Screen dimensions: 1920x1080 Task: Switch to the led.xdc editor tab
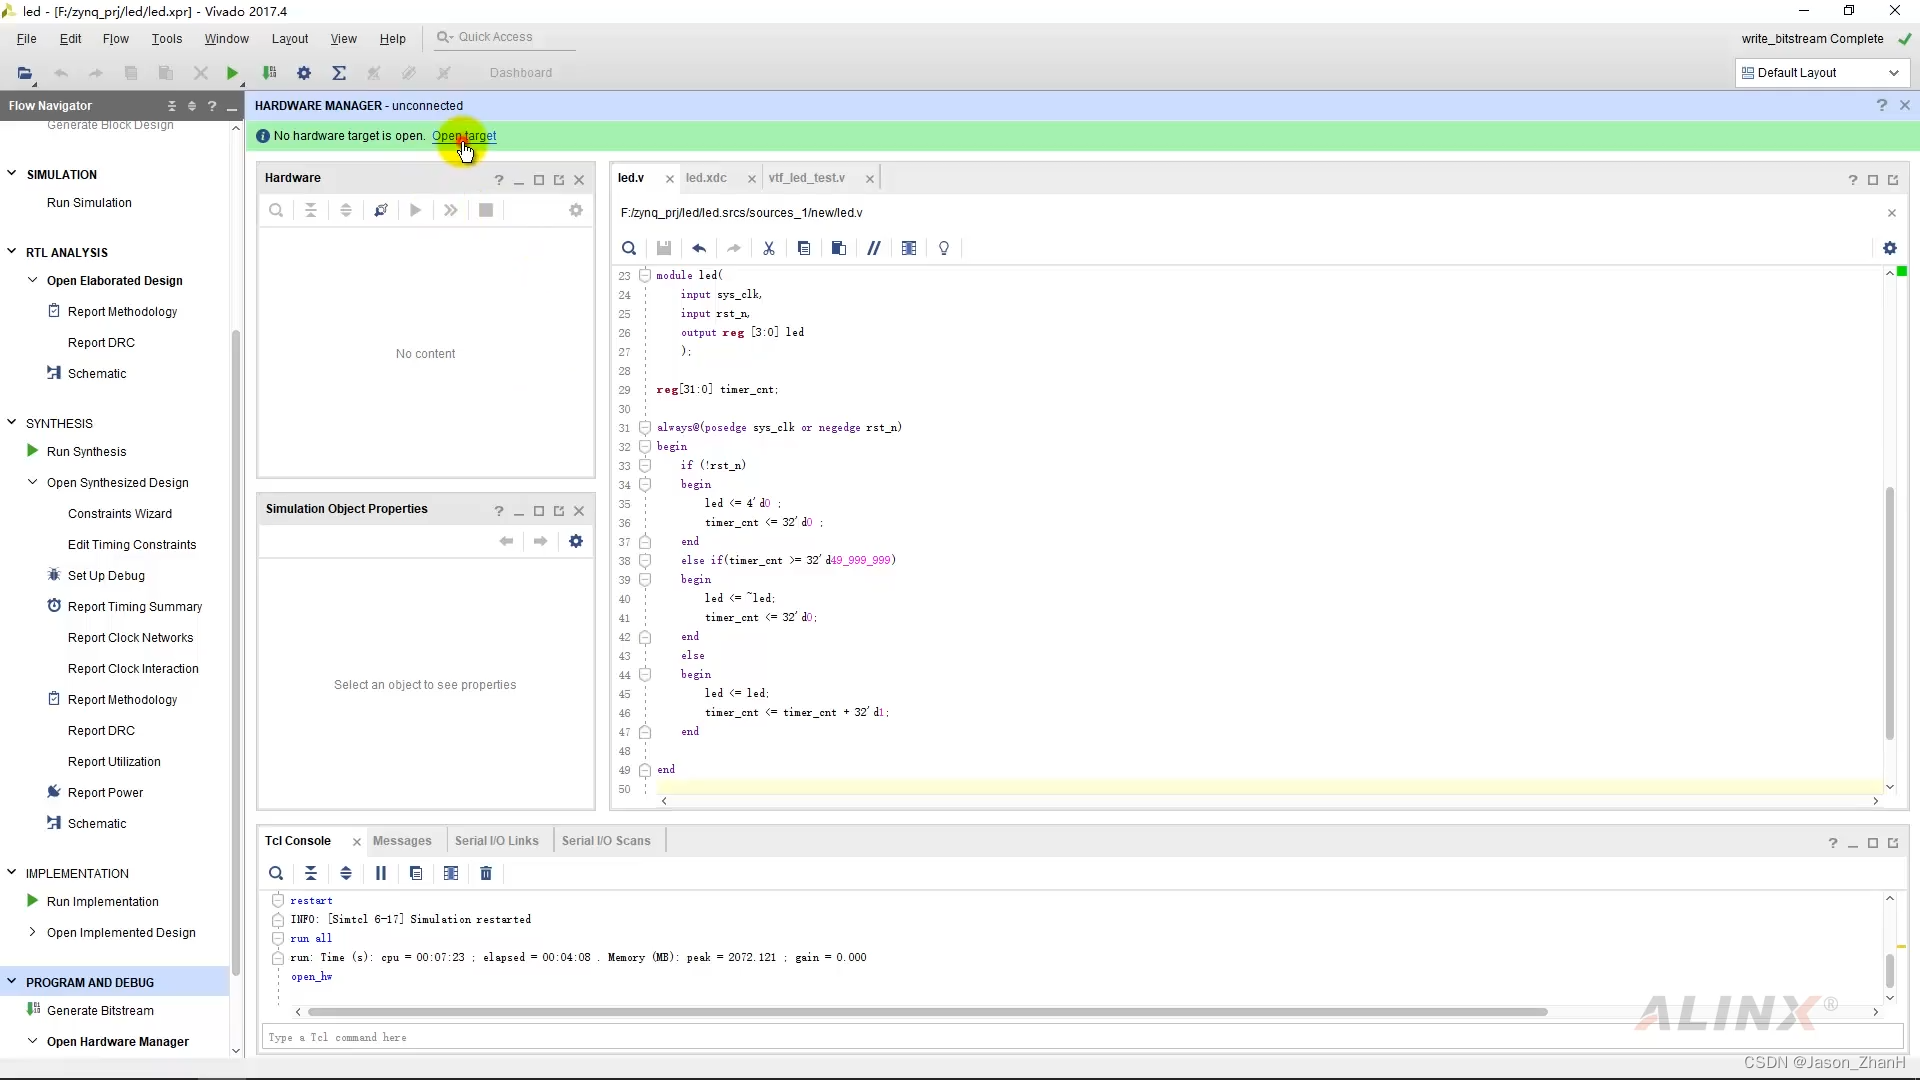tap(706, 178)
